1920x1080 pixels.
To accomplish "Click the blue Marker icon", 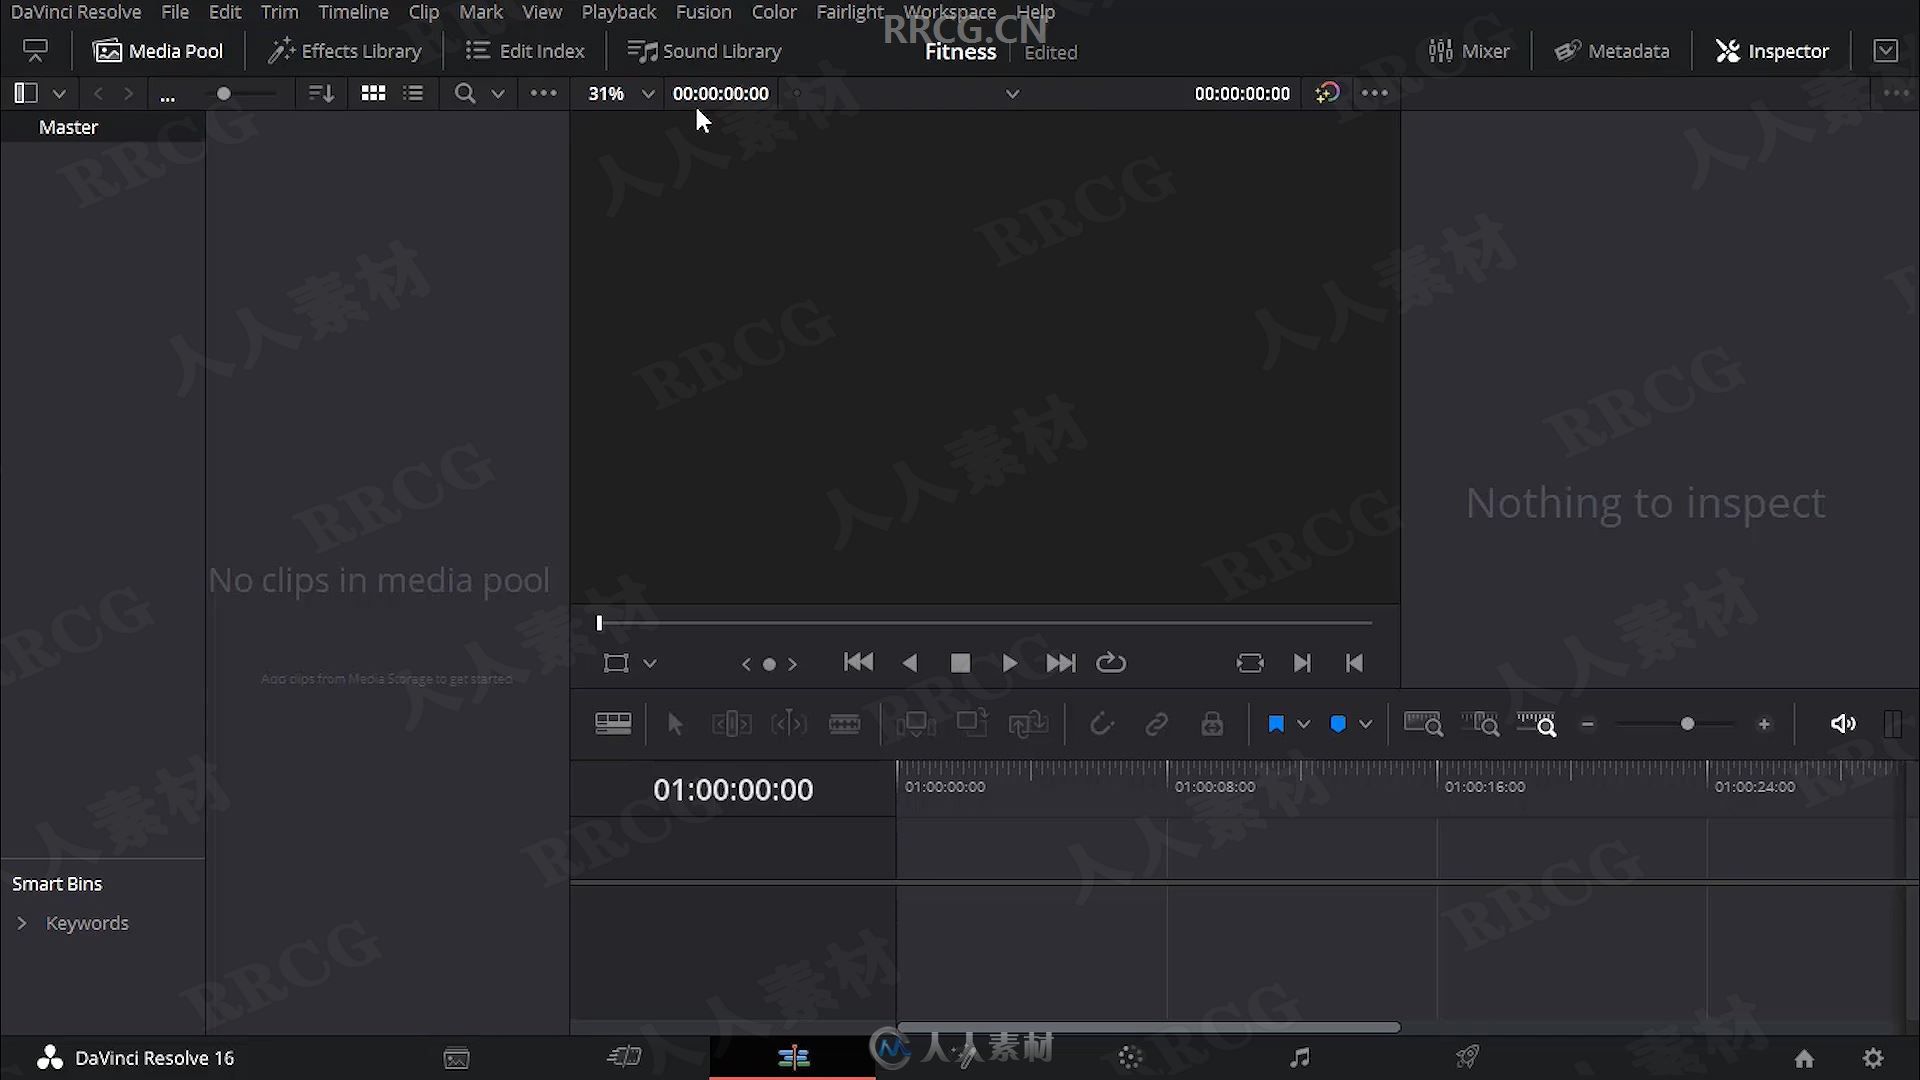I will (x=1338, y=724).
